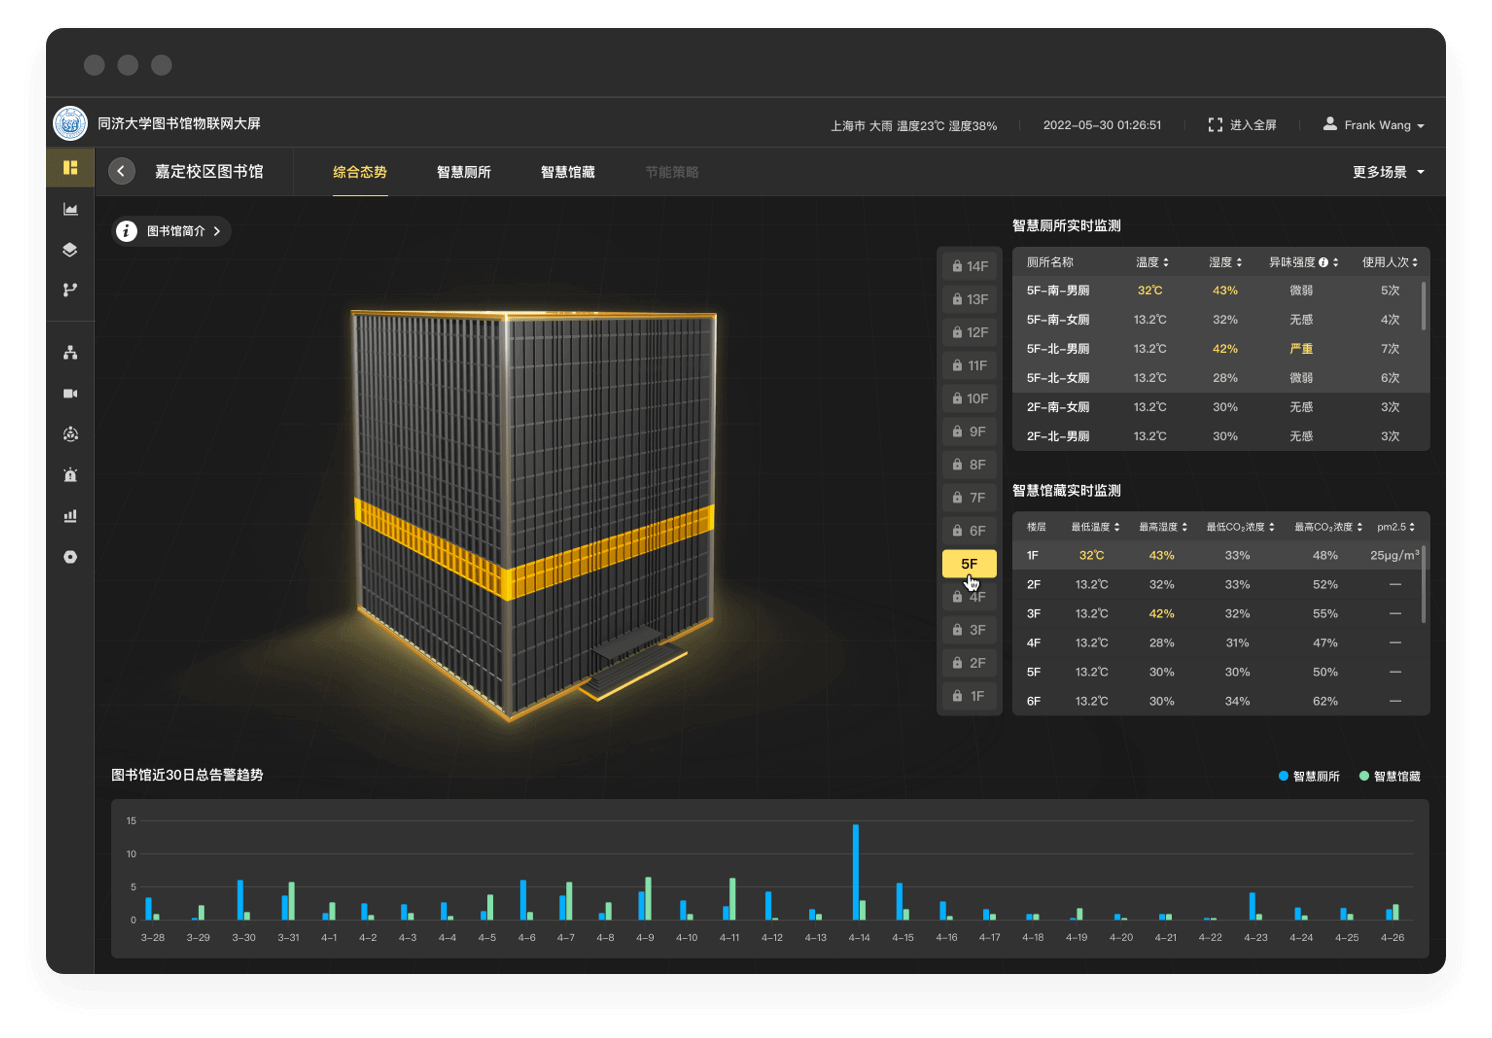
Task: Toggle 智慧馆藏 legend series in chart
Action: pyautogui.click(x=1390, y=776)
